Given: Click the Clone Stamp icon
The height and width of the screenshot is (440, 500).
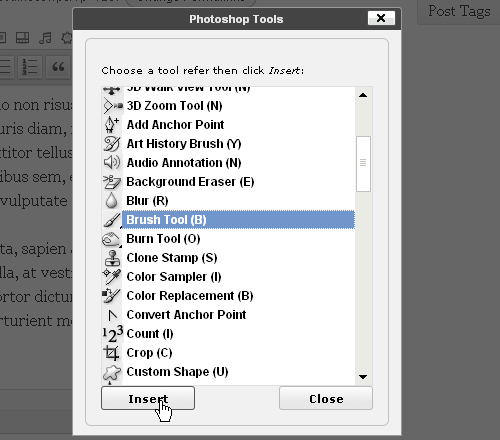Looking at the screenshot, I should [112, 258].
